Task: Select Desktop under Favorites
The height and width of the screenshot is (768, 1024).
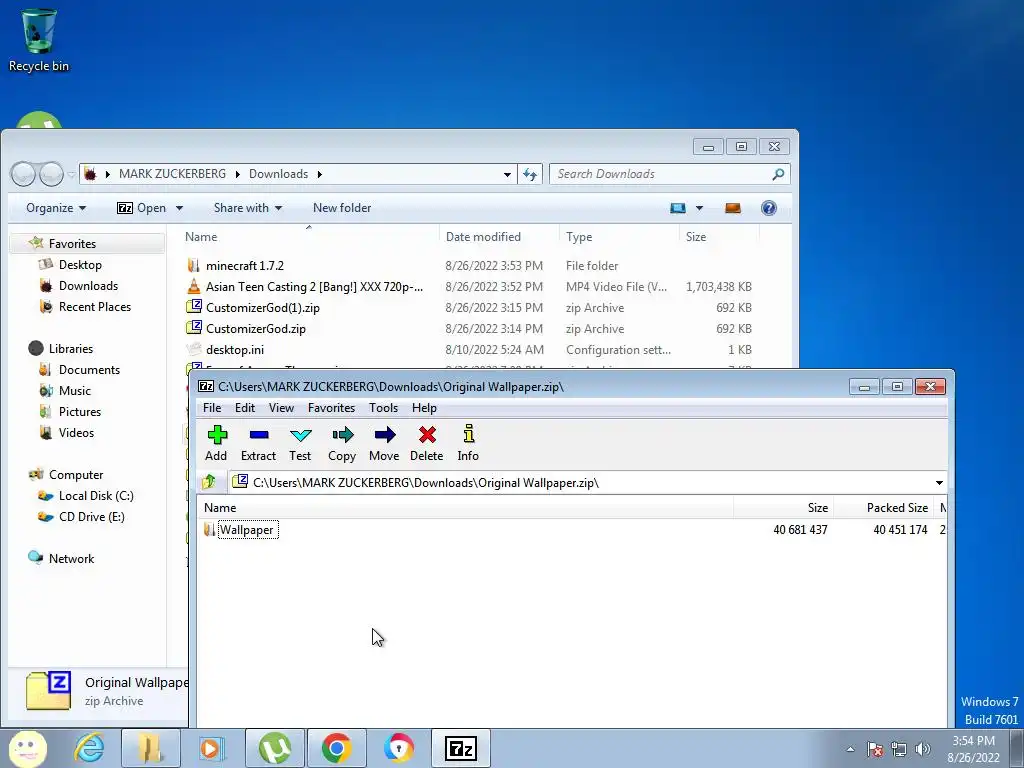Action: tap(80, 264)
